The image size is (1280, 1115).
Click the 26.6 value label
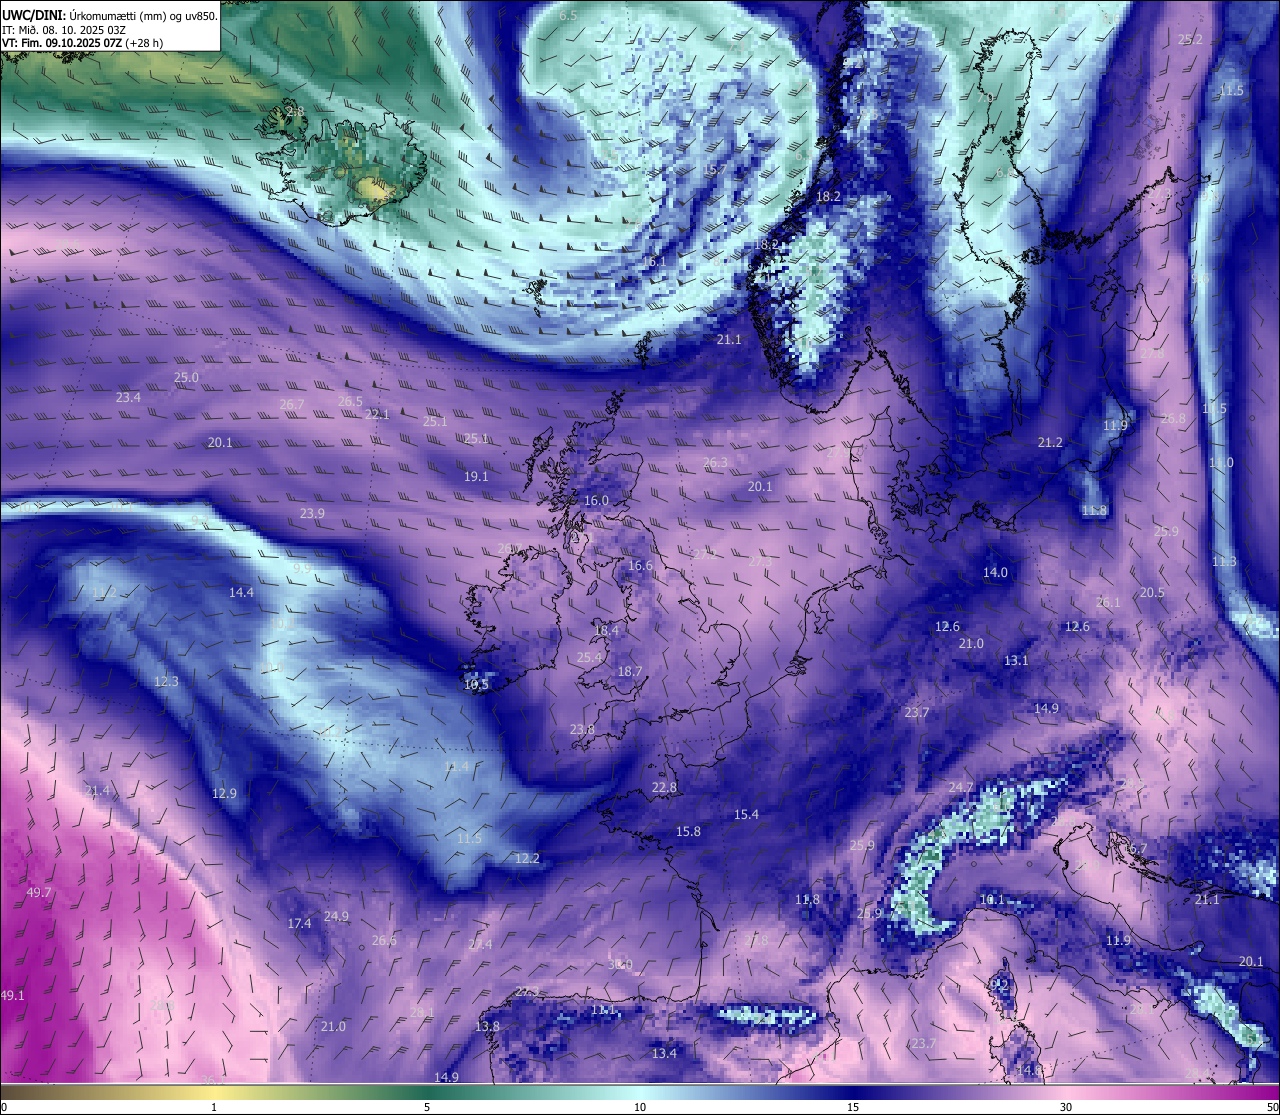(x=384, y=941)
